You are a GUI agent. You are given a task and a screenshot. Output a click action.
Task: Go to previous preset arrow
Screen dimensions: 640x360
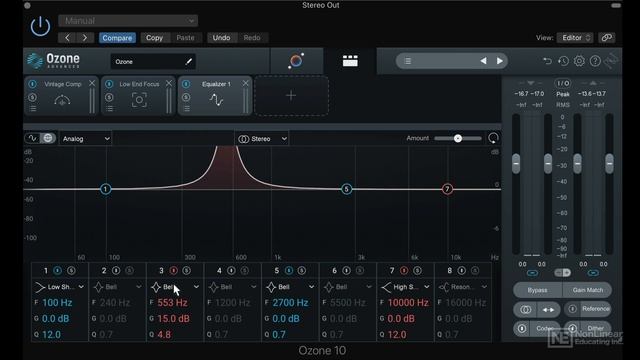coord(483,61)
